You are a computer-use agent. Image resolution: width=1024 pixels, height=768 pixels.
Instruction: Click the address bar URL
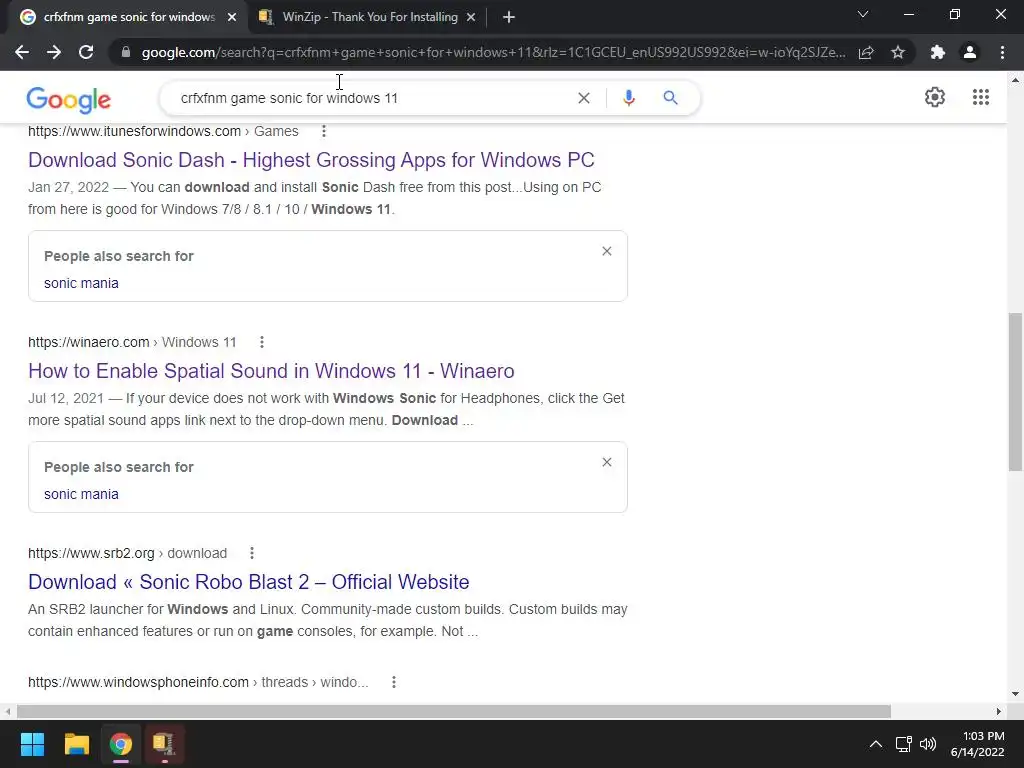[493, 52]
